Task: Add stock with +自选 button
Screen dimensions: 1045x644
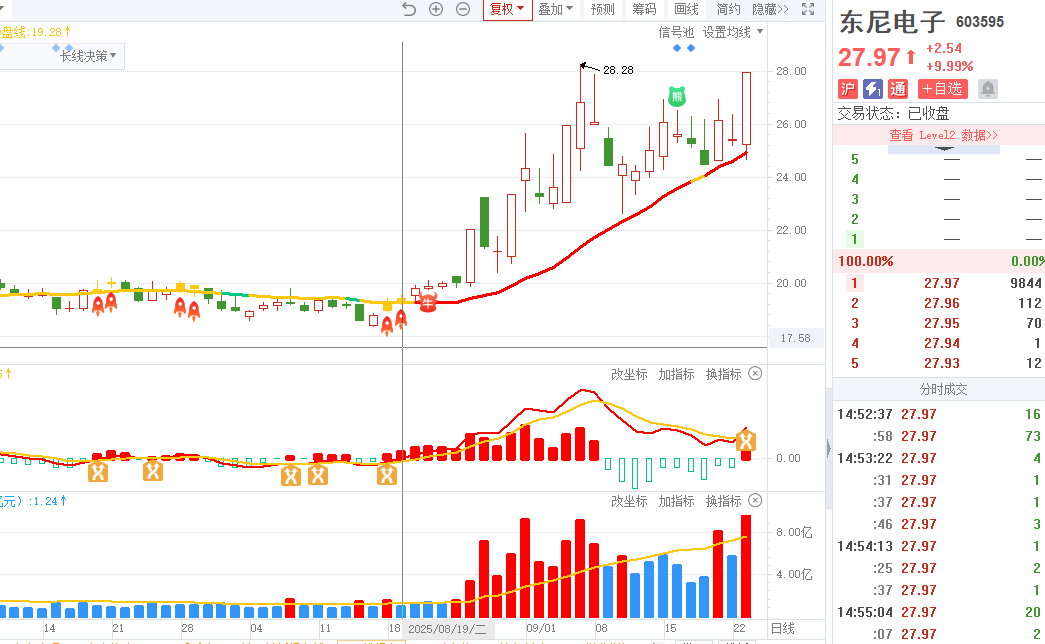Action: [x=942, y=89]
